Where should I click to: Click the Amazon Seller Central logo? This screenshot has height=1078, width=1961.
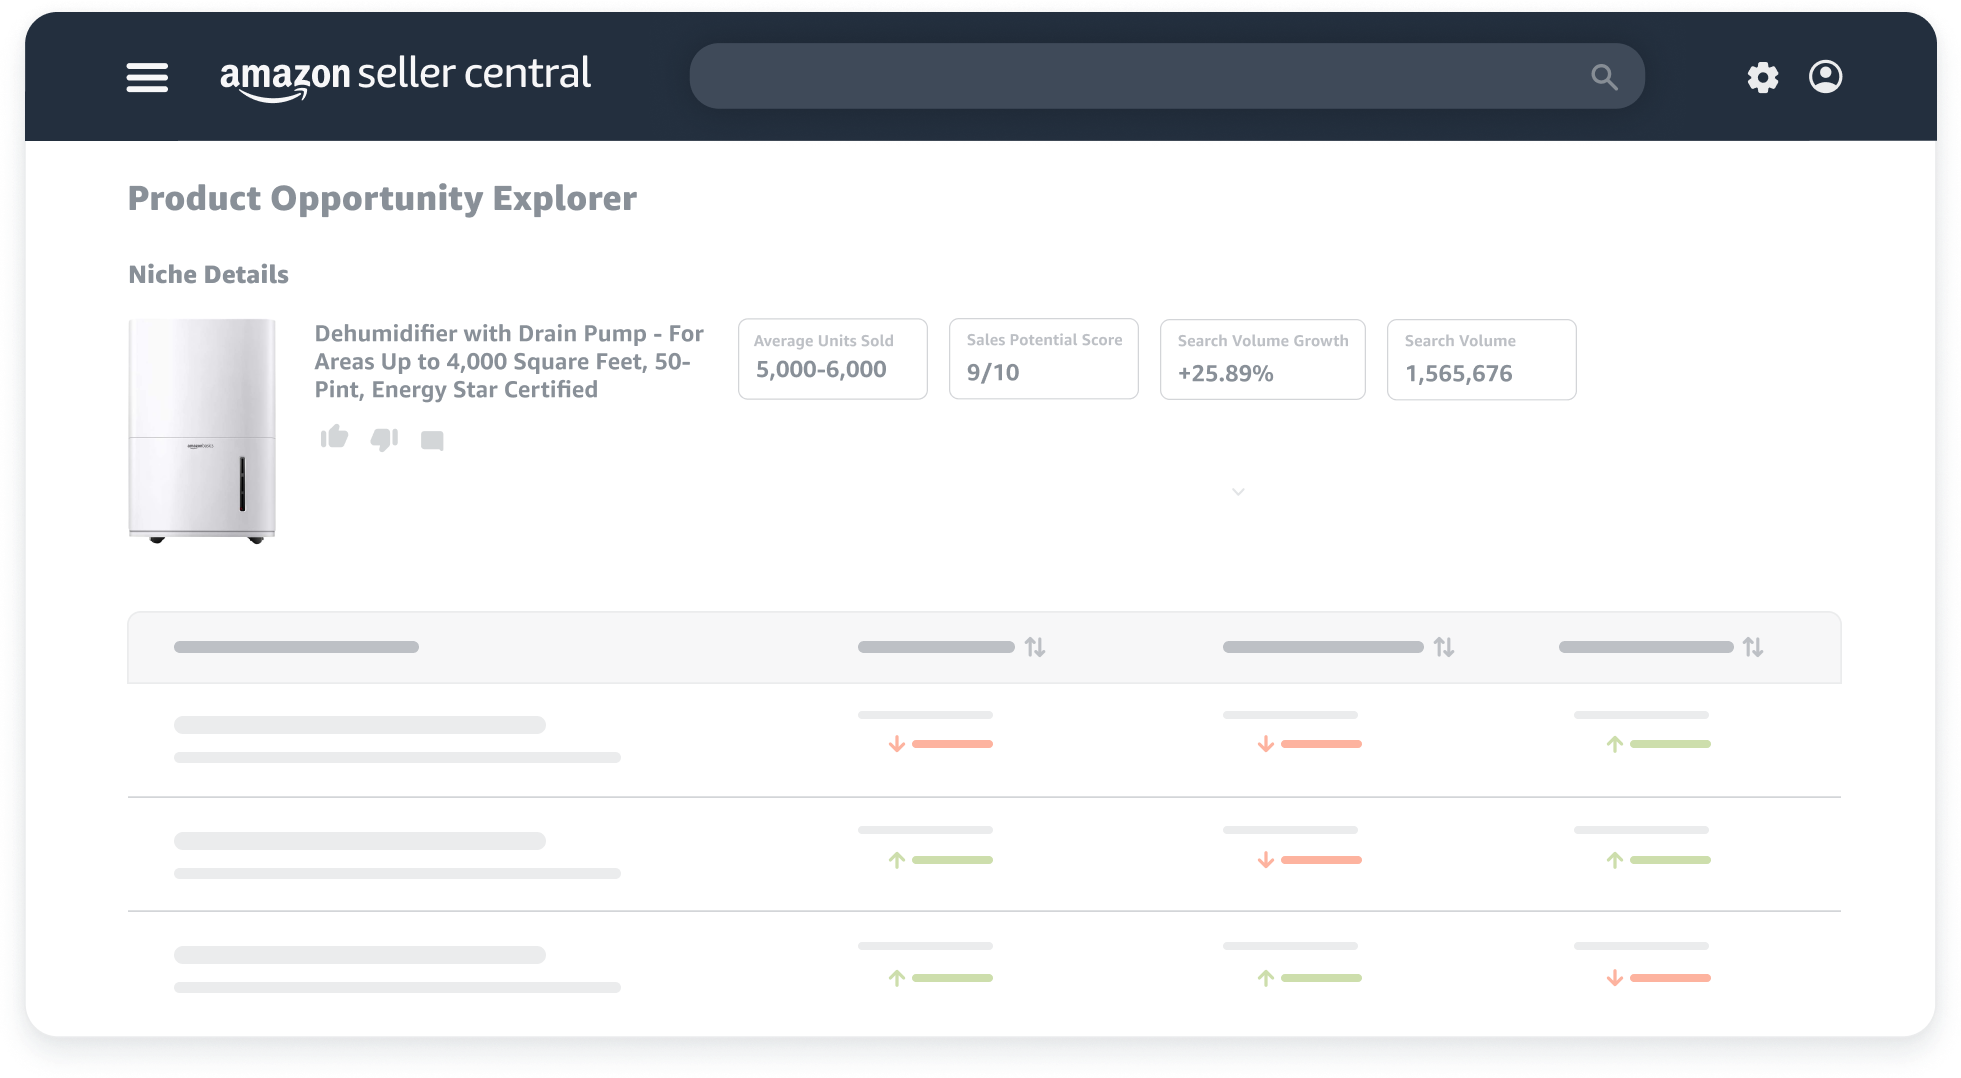click(405, 77)
